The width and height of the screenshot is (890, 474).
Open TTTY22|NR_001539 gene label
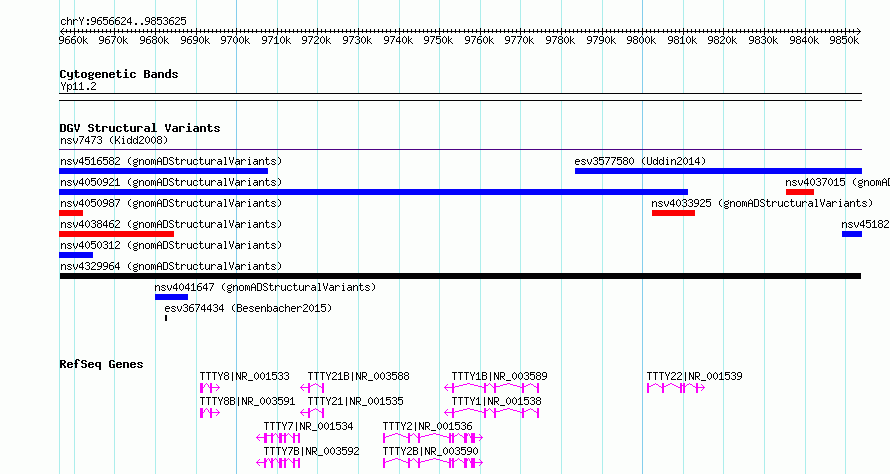(694, 376)
